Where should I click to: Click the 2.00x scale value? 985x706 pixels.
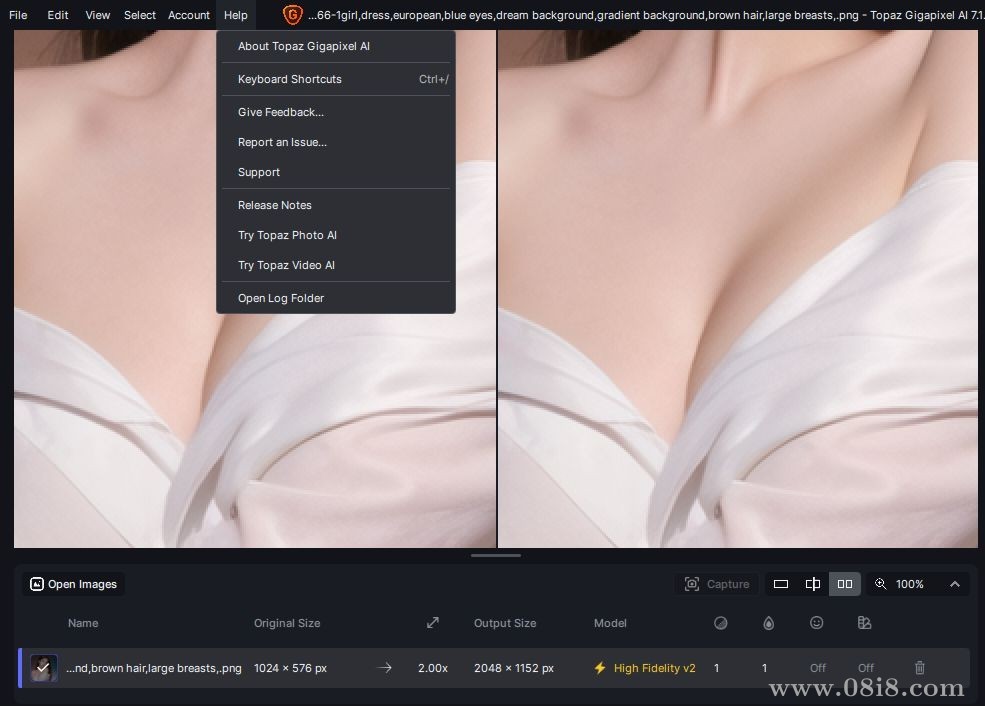(433, 668)
